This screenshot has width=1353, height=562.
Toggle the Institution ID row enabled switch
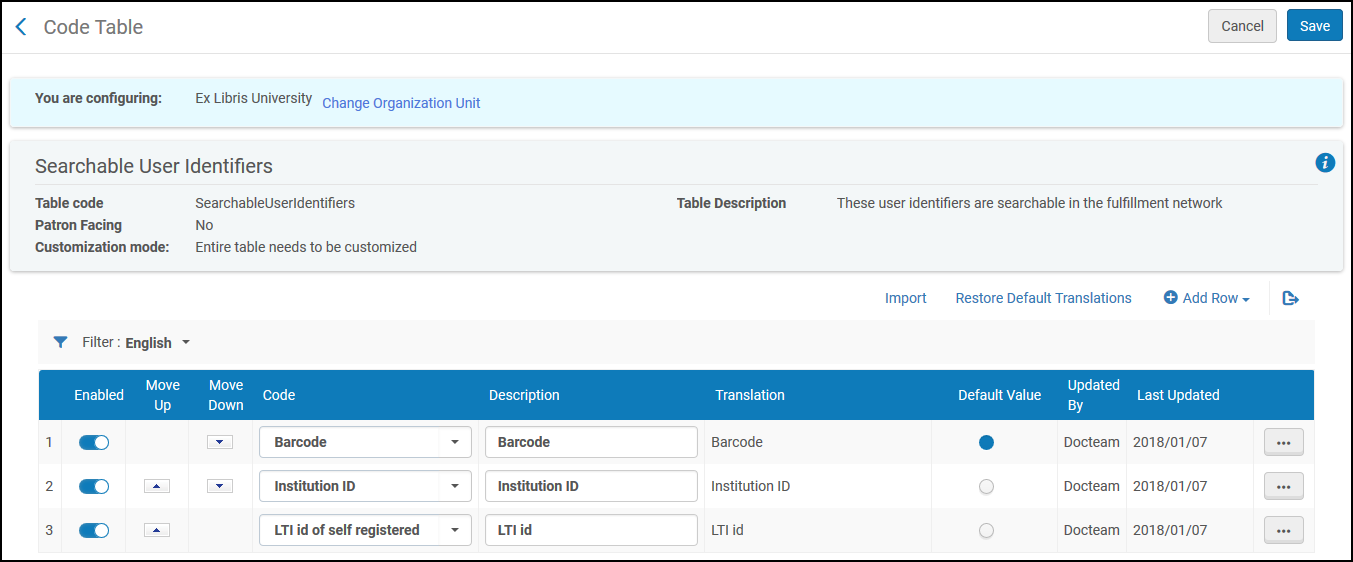94,486
